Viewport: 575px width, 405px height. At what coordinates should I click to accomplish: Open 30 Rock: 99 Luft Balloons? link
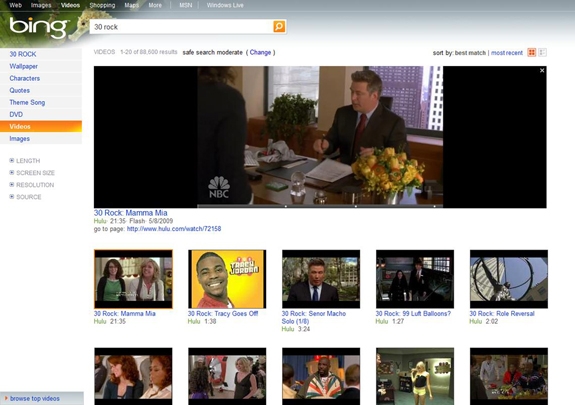point(413,314)
